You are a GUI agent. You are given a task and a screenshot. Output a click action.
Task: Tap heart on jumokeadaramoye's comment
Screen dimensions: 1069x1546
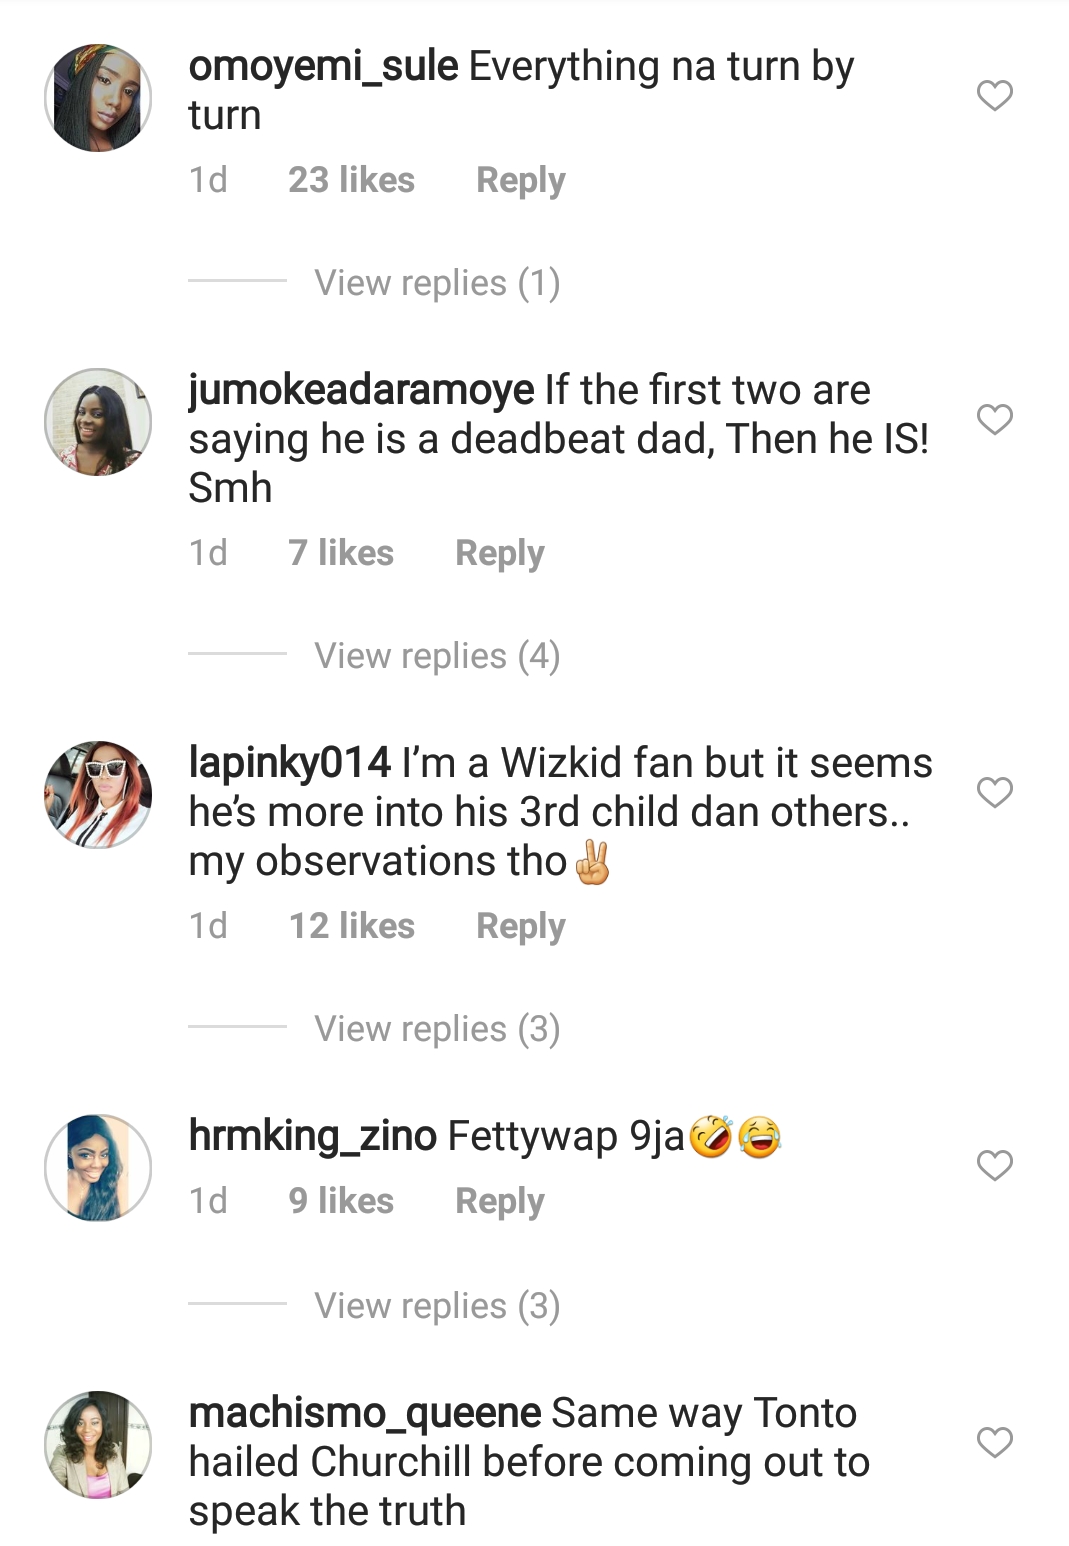pos(994,419)
